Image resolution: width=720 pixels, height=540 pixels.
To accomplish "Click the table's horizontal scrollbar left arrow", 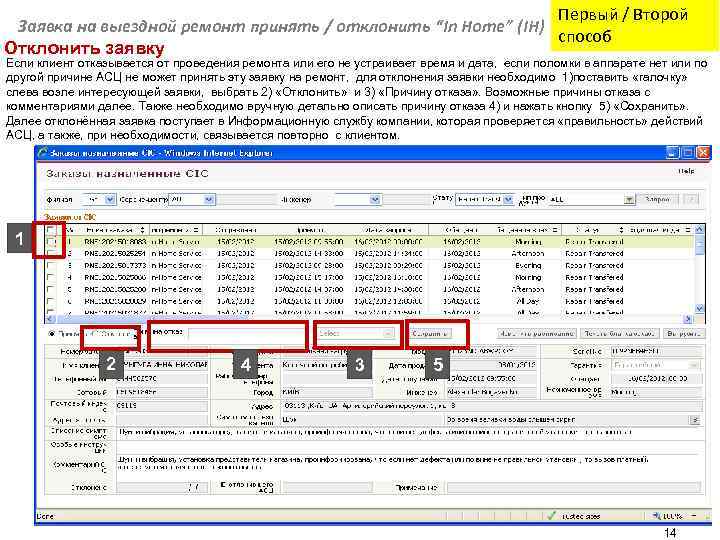I will (50, 319).
